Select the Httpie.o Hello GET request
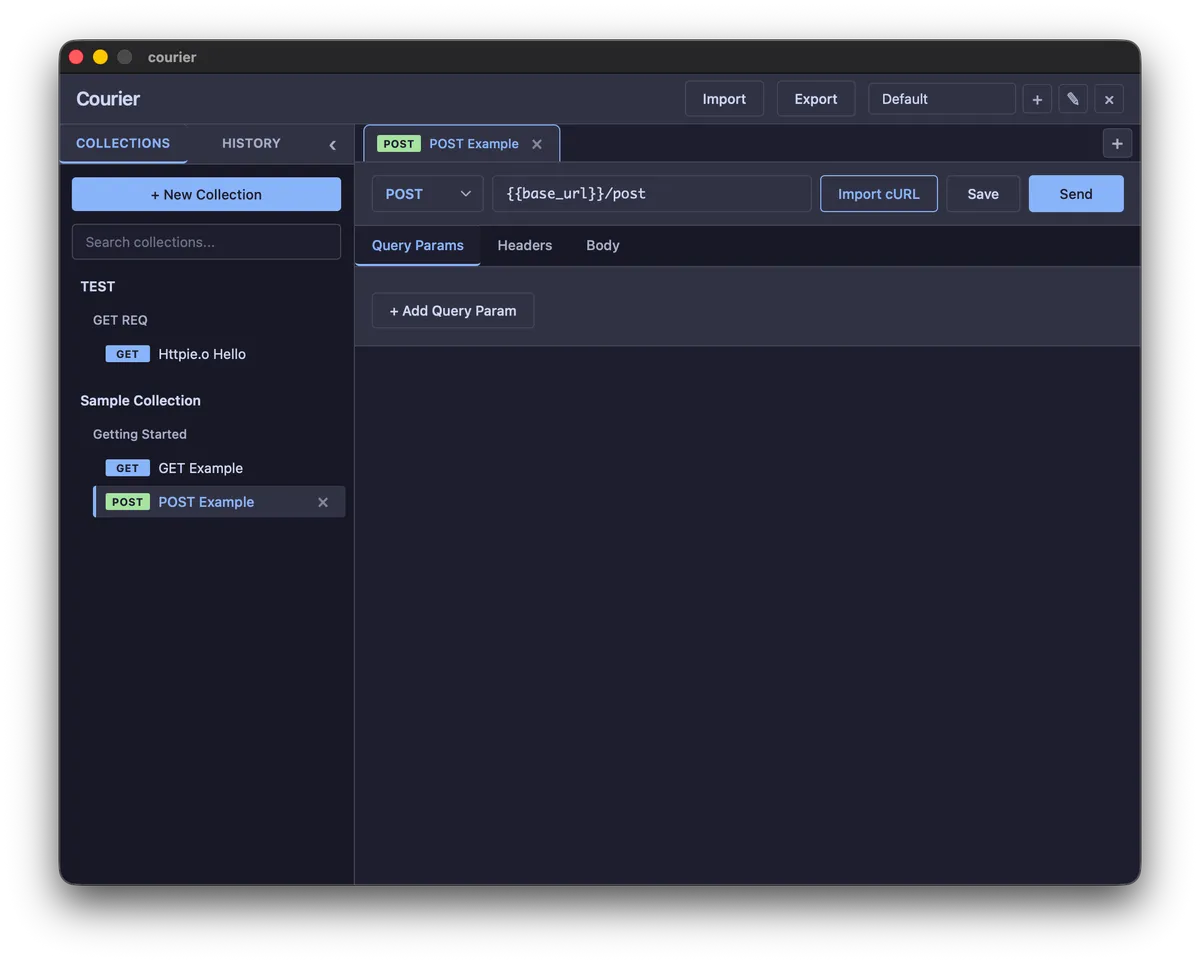Viewport: 1200px width, 963px height. 201,354
